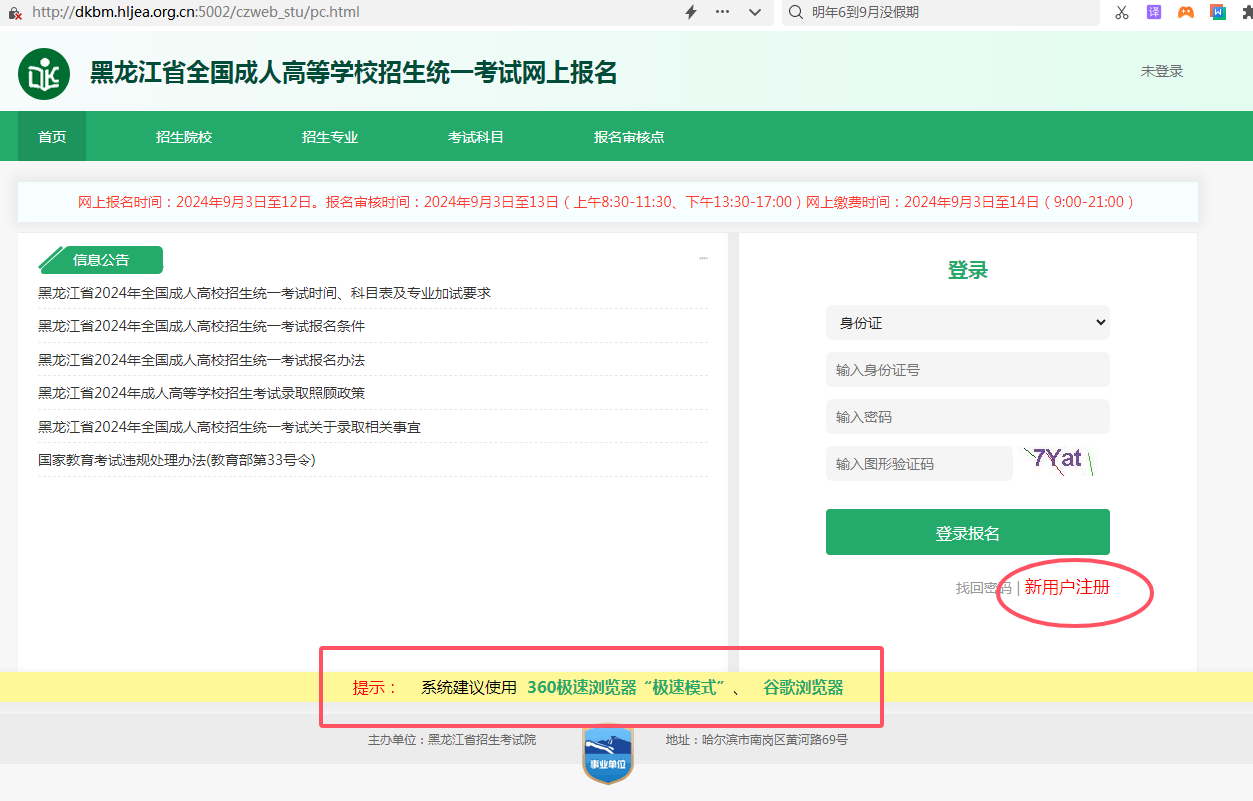This screenshot has width=1253, height=801.
Task: Click the 新用户注册 link
Action: 1067,587
